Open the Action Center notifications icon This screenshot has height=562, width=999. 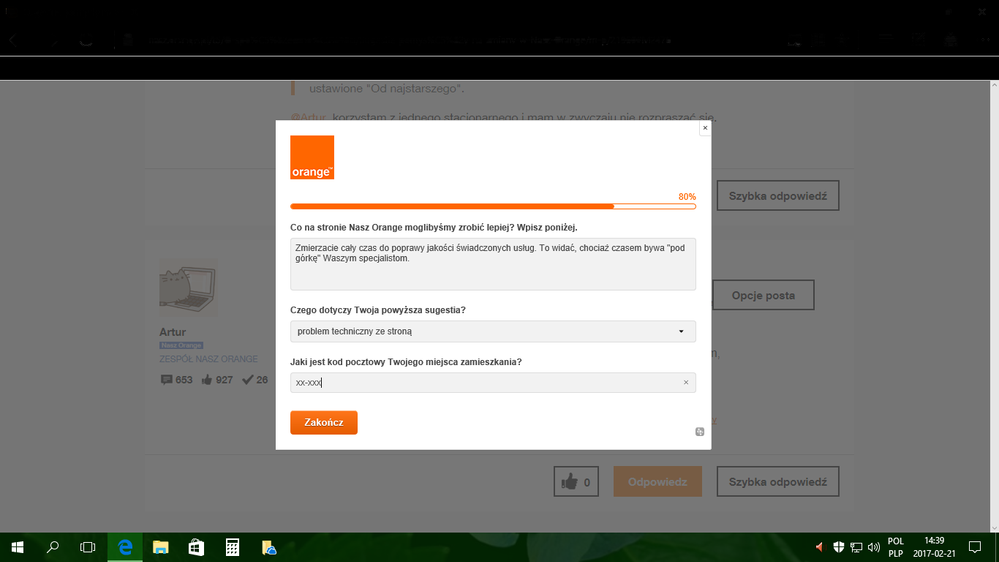[975, 547]
